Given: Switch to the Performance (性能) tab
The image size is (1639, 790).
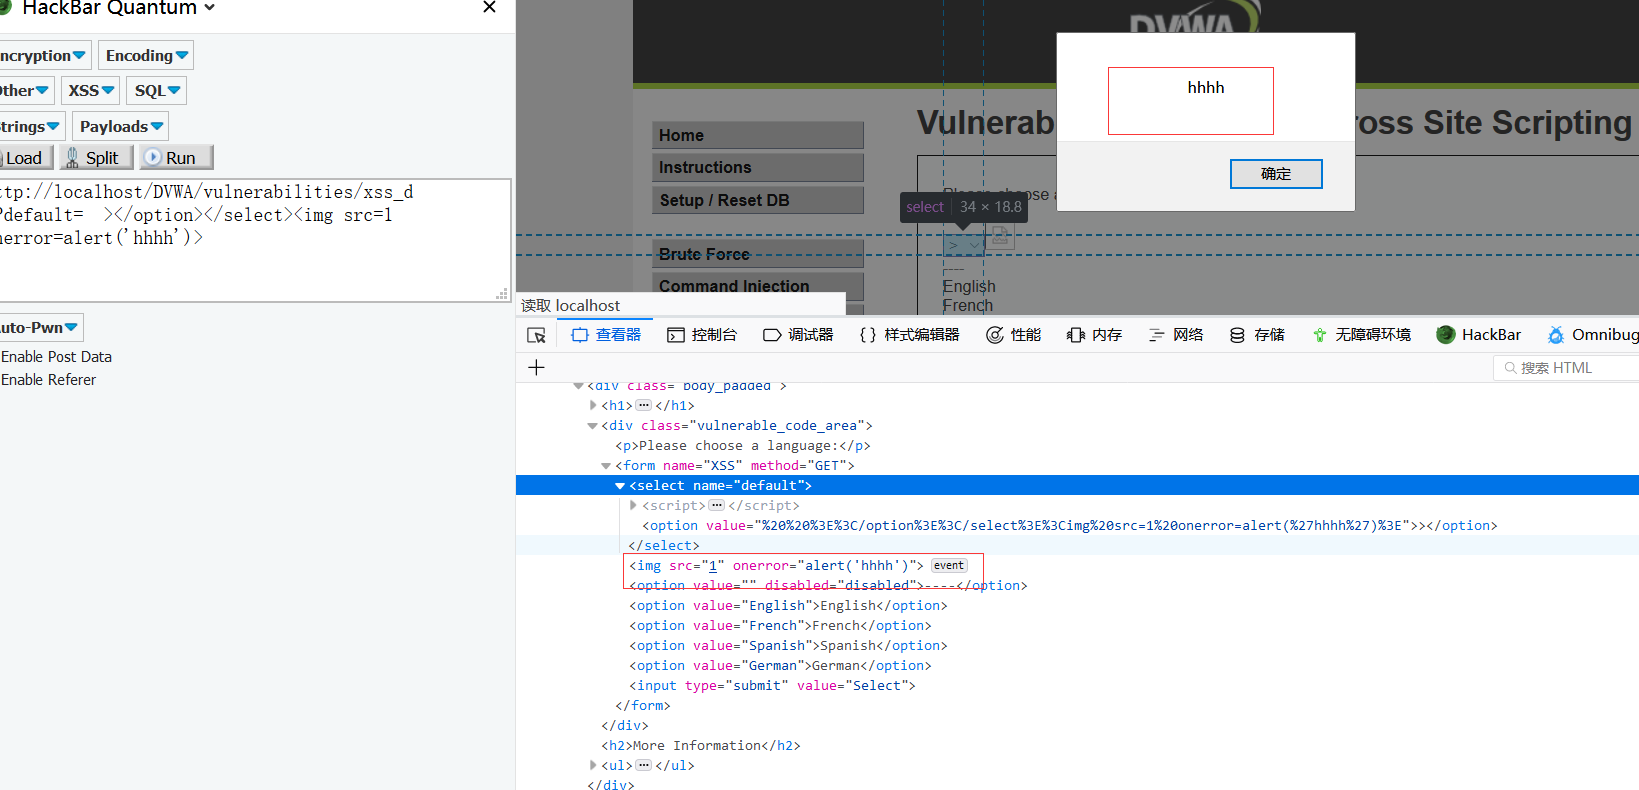Looking at the screenshot, I should coord(1014,335).
